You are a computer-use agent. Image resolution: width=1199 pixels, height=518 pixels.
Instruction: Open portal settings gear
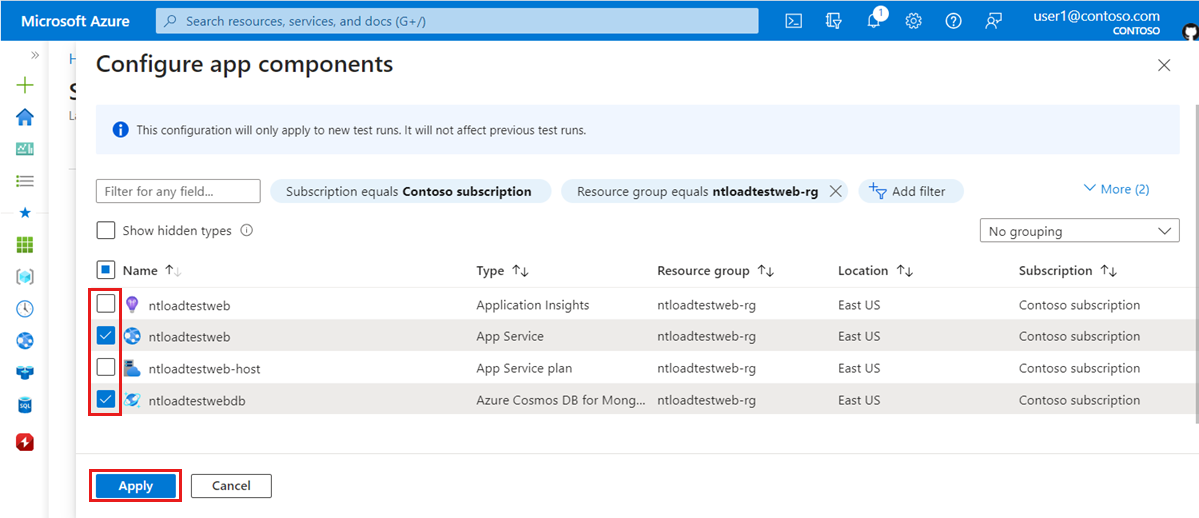pos(913,21)
